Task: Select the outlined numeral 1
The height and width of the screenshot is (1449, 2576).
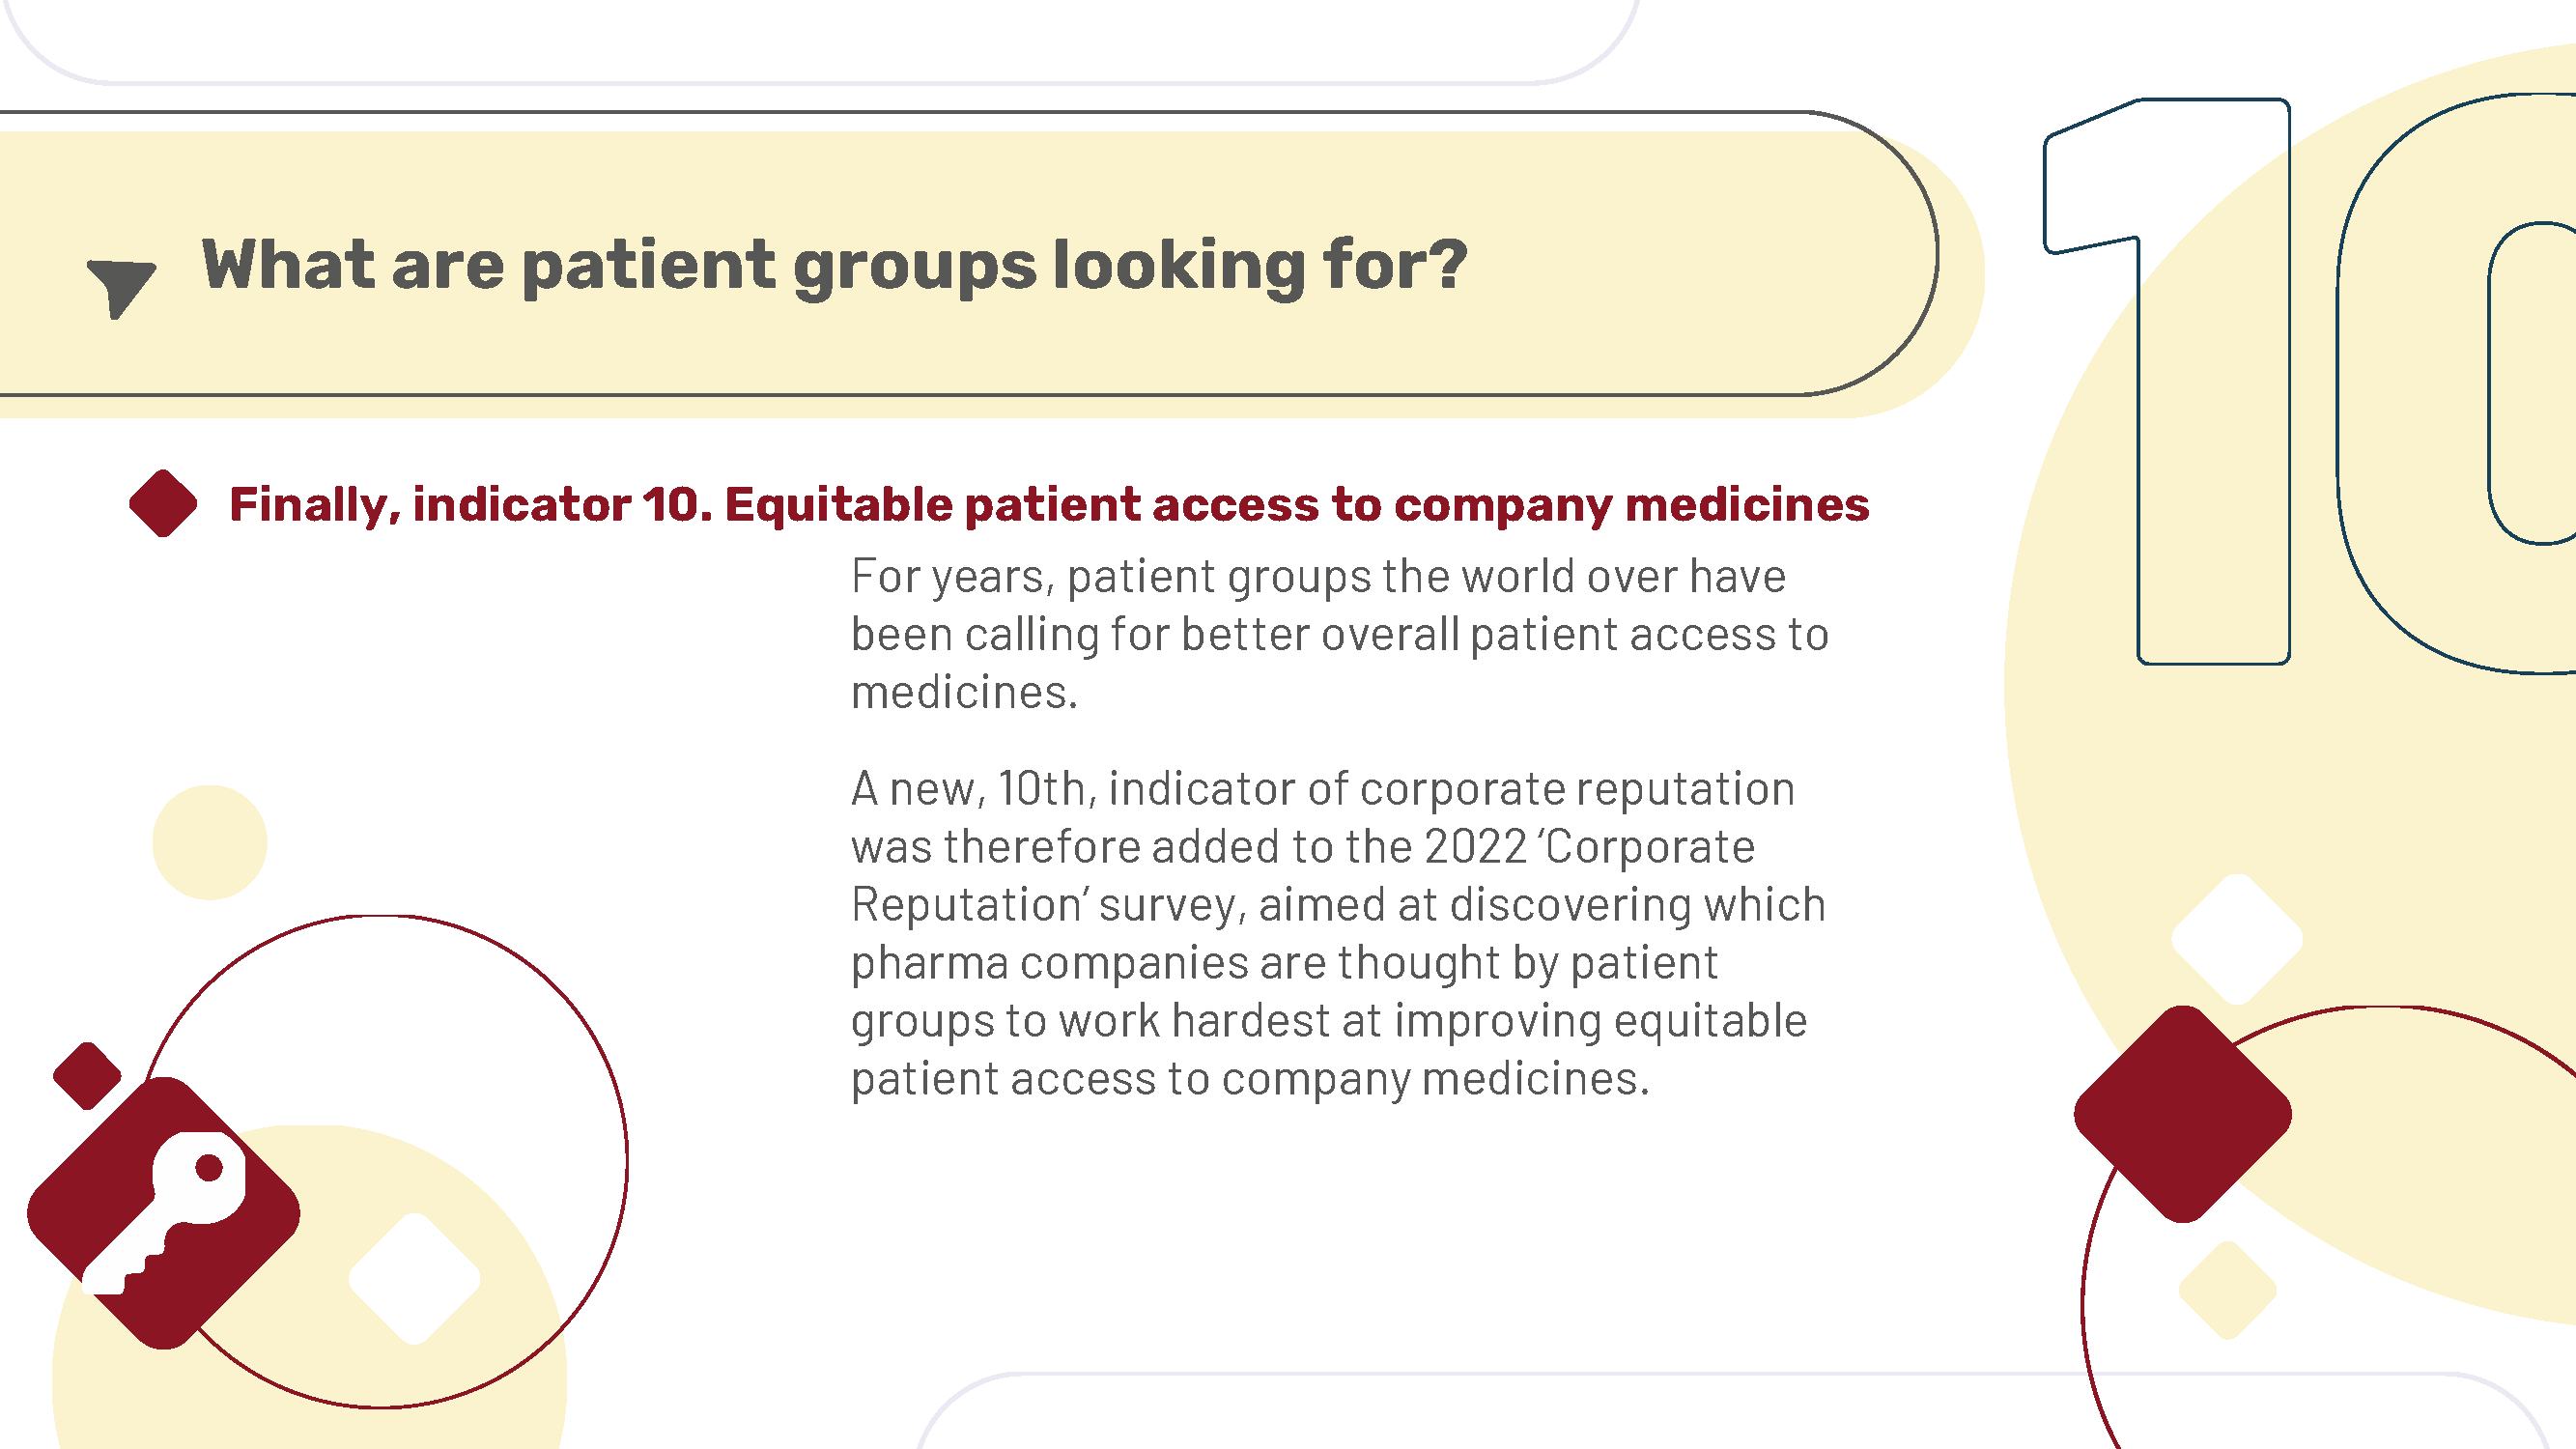Action: pyautogui.click(x=2167, y=381)
